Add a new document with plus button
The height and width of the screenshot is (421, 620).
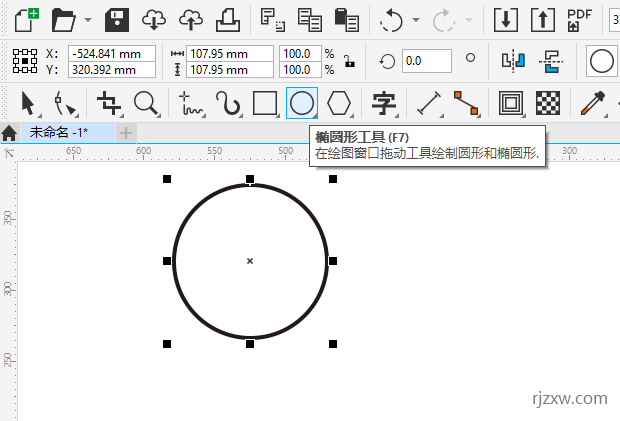coord(126,132)
